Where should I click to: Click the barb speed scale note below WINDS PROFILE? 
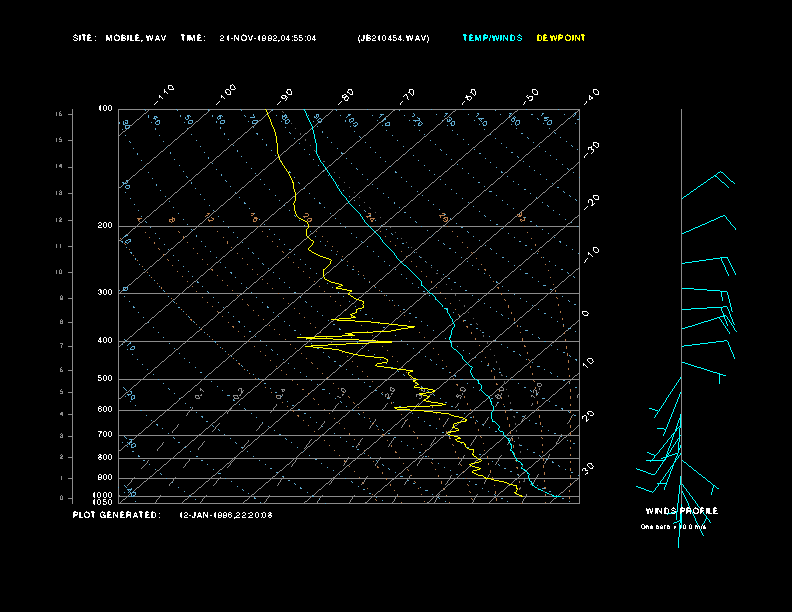click(x=673, y=527)
